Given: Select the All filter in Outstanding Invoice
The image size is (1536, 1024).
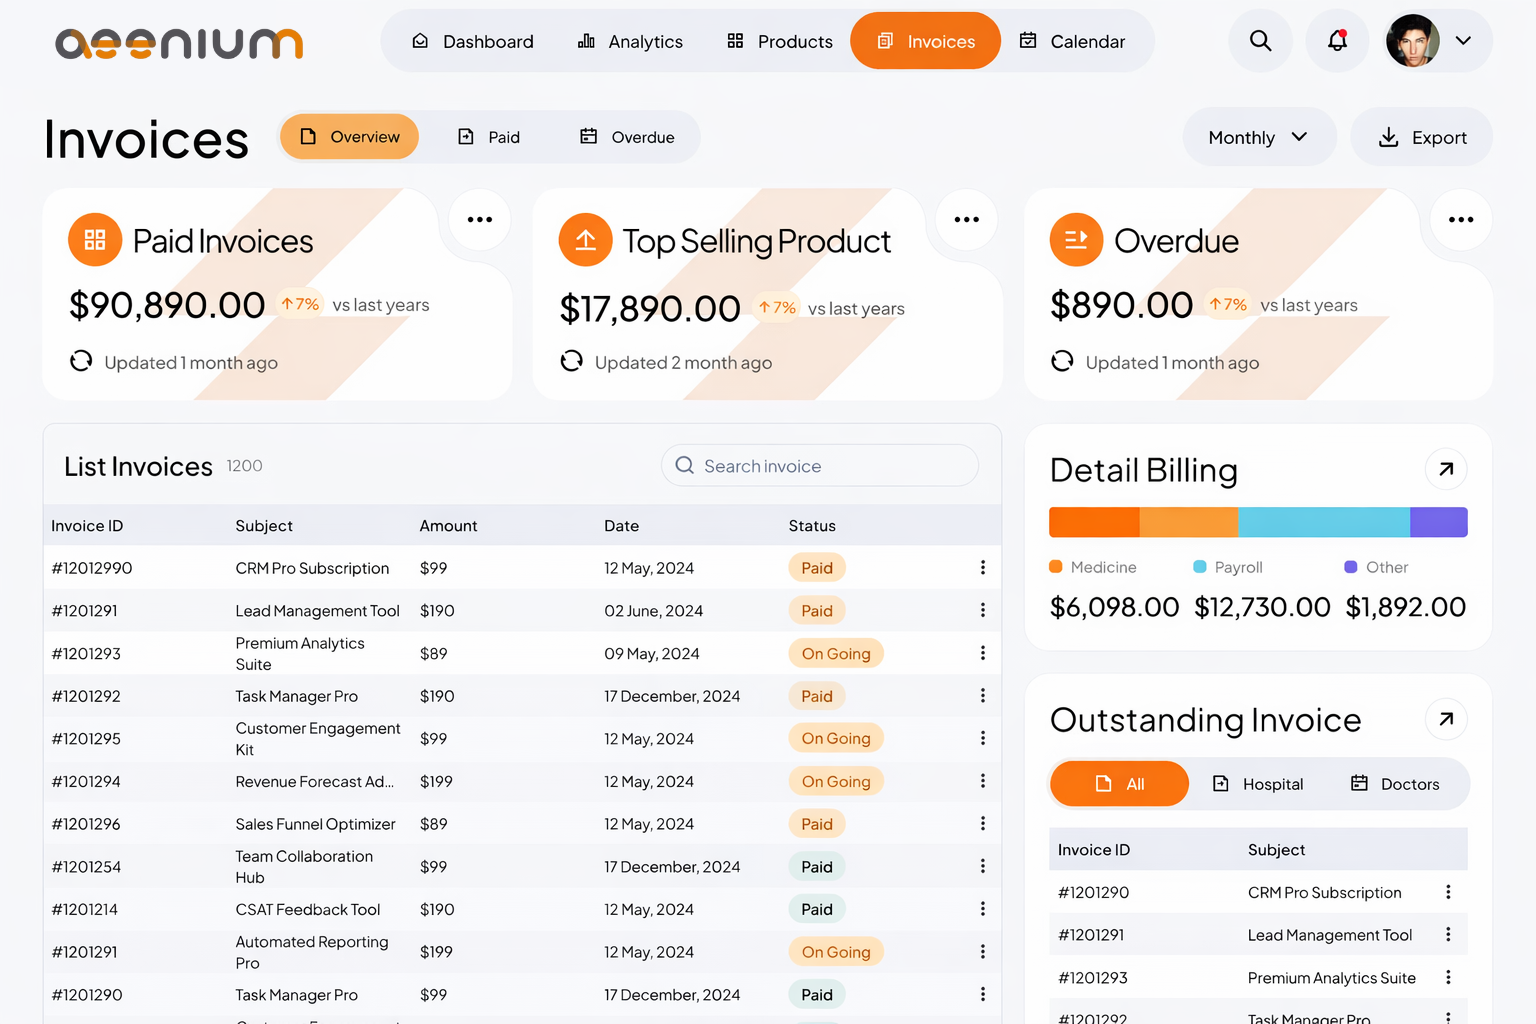Looking at the screenshot, I should point(1119,784).
